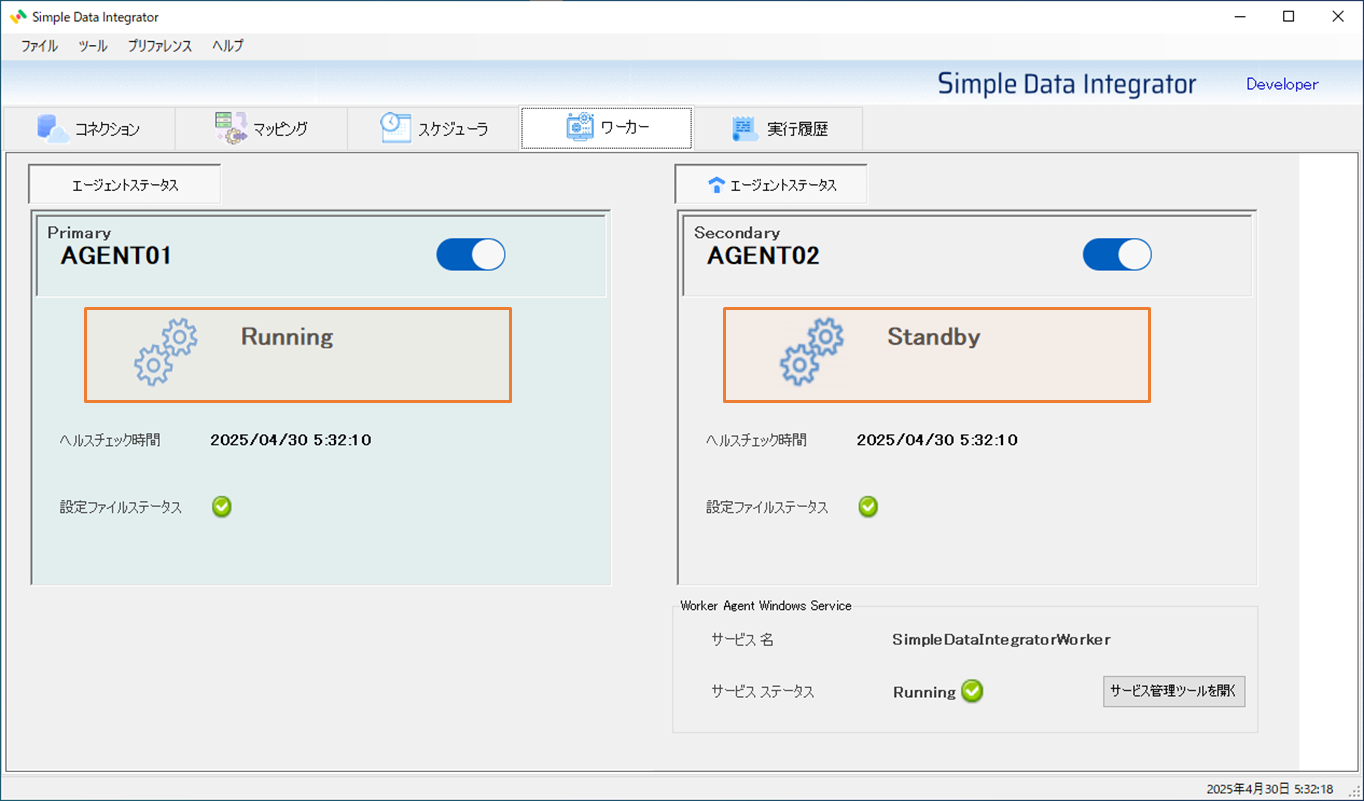Click the SimpleDataIntegratorWorker service name

click(1001, 640)
